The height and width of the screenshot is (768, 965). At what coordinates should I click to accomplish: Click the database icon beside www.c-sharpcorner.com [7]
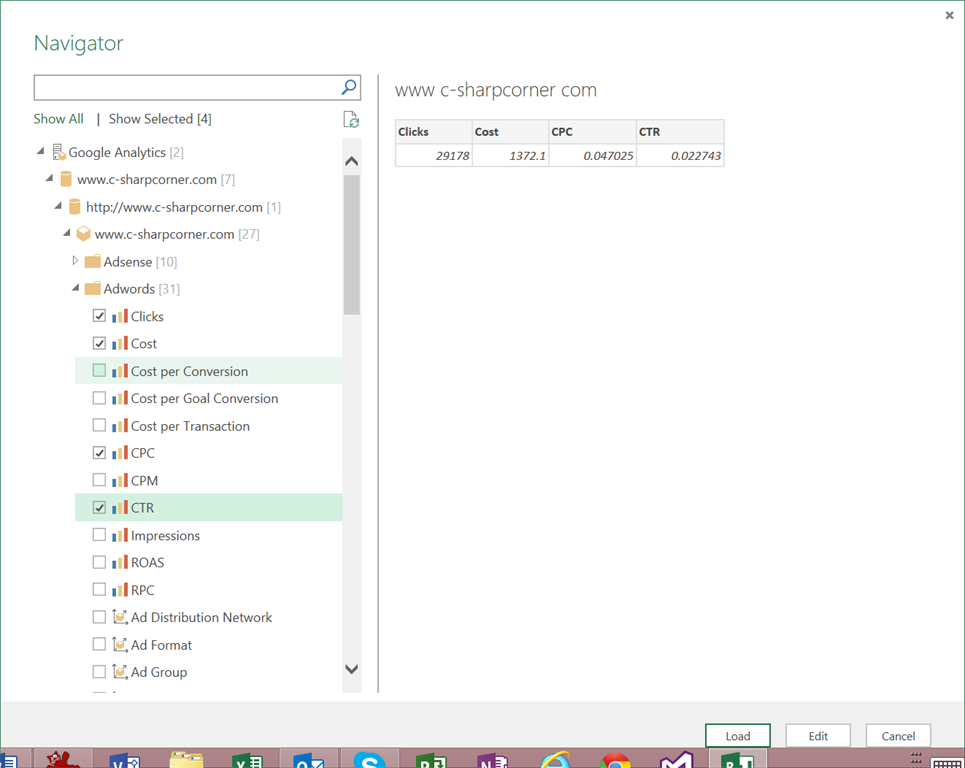[x=66, y=179]
